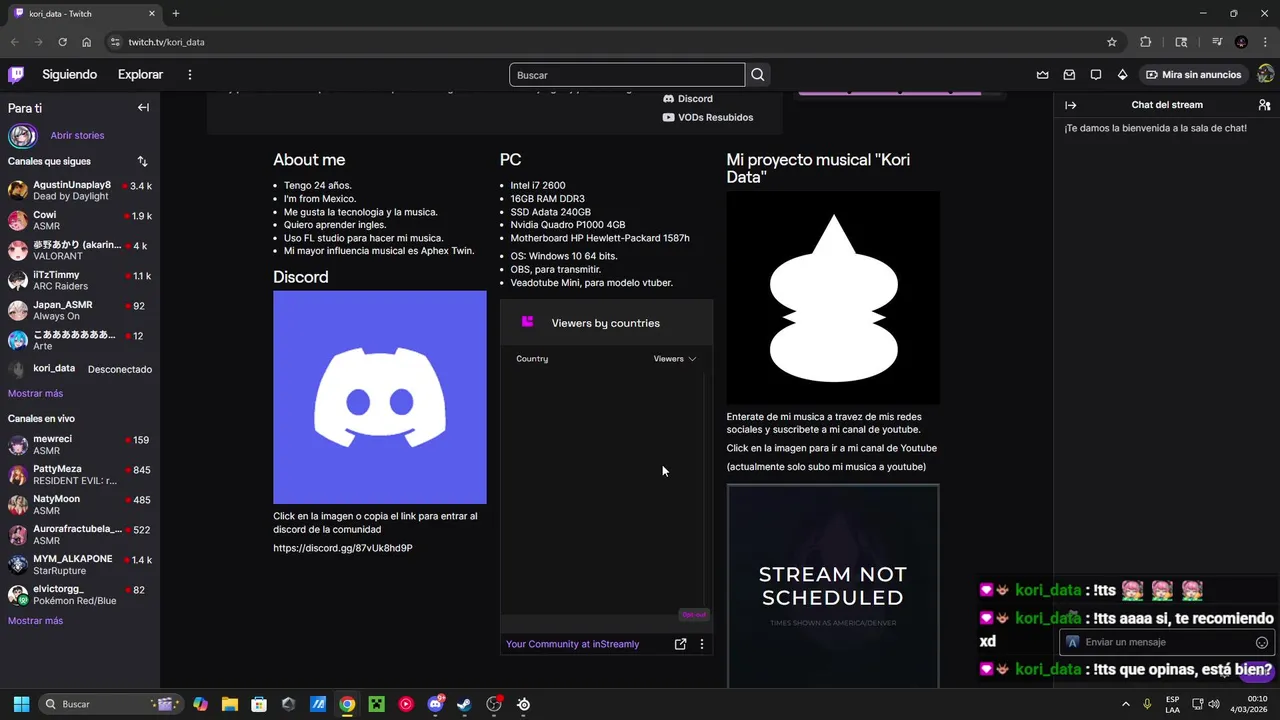Click the Country column header
1280x720 pixels.
pyautogui.click(x=532, y=359)
